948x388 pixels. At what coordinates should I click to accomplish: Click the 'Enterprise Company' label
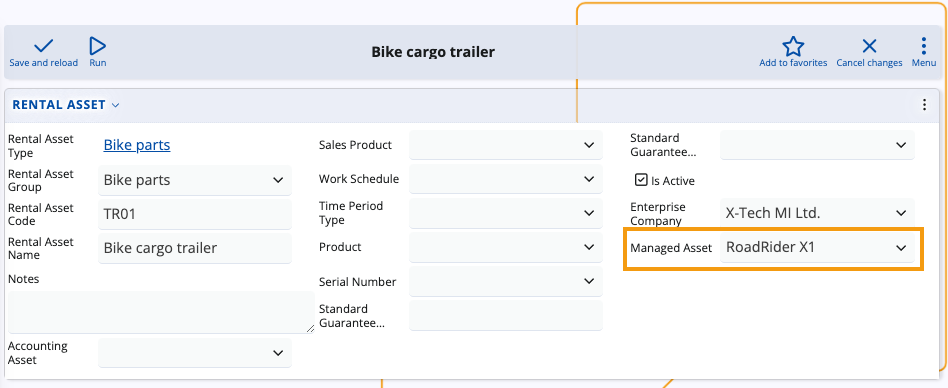[x=658, y=214]
